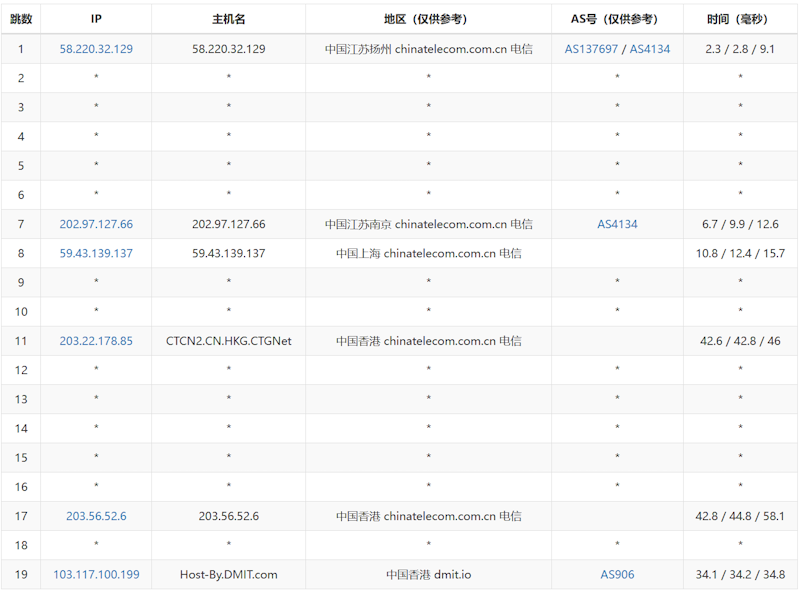Select the IP column header
800x594 pixels.
coord(96,19)
